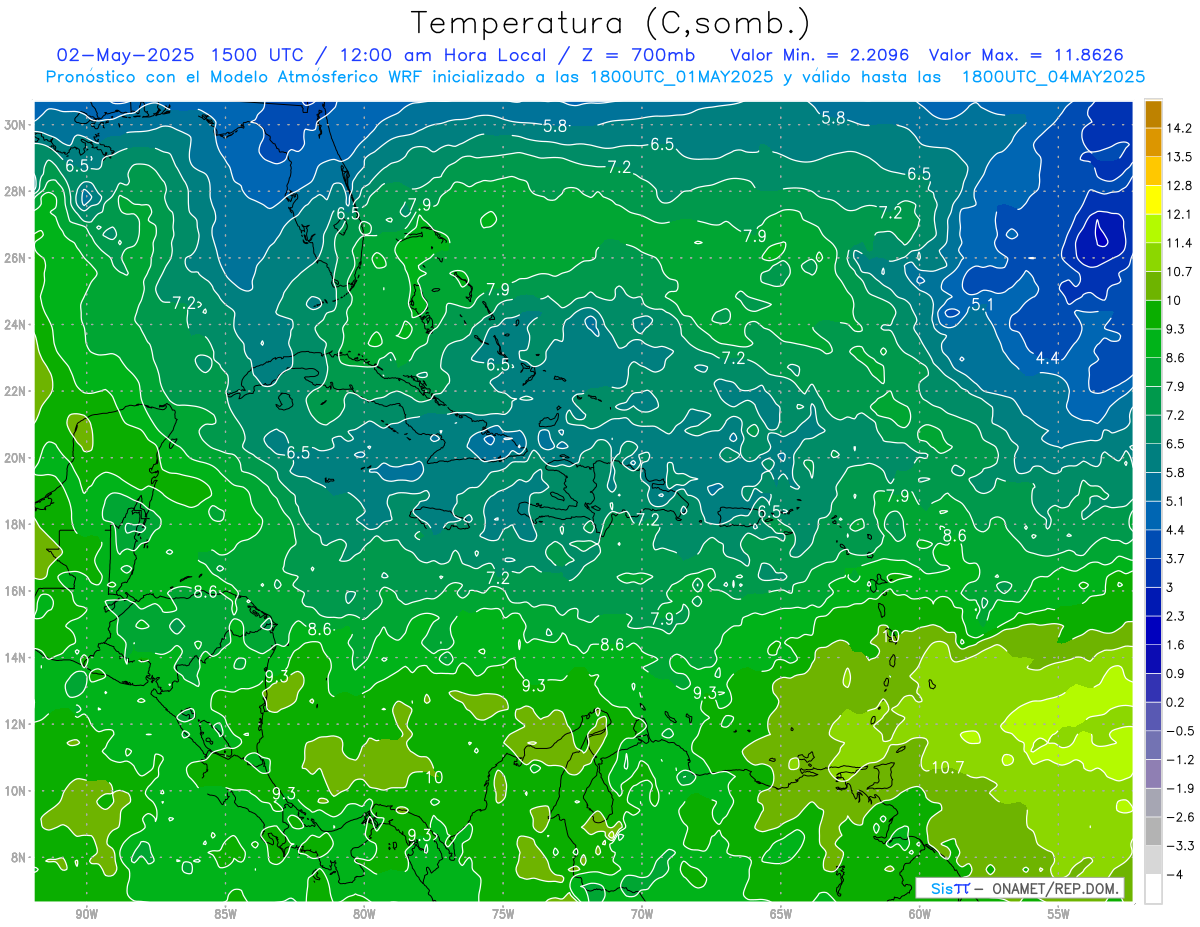The height and width of the screenshot is (927, 1200).
Task: Click "Valor Min. = 2.2096" in the header
Action: point(819,54)
